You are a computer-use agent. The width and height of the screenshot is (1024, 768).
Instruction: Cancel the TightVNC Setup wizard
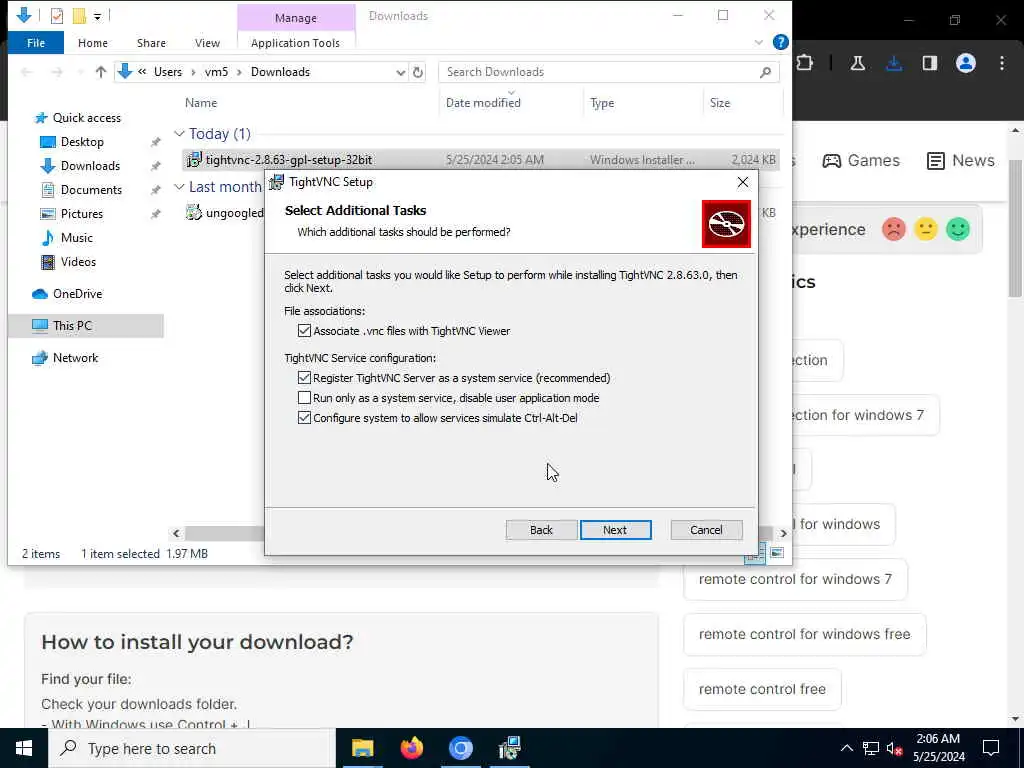click(x=706, y=530)
